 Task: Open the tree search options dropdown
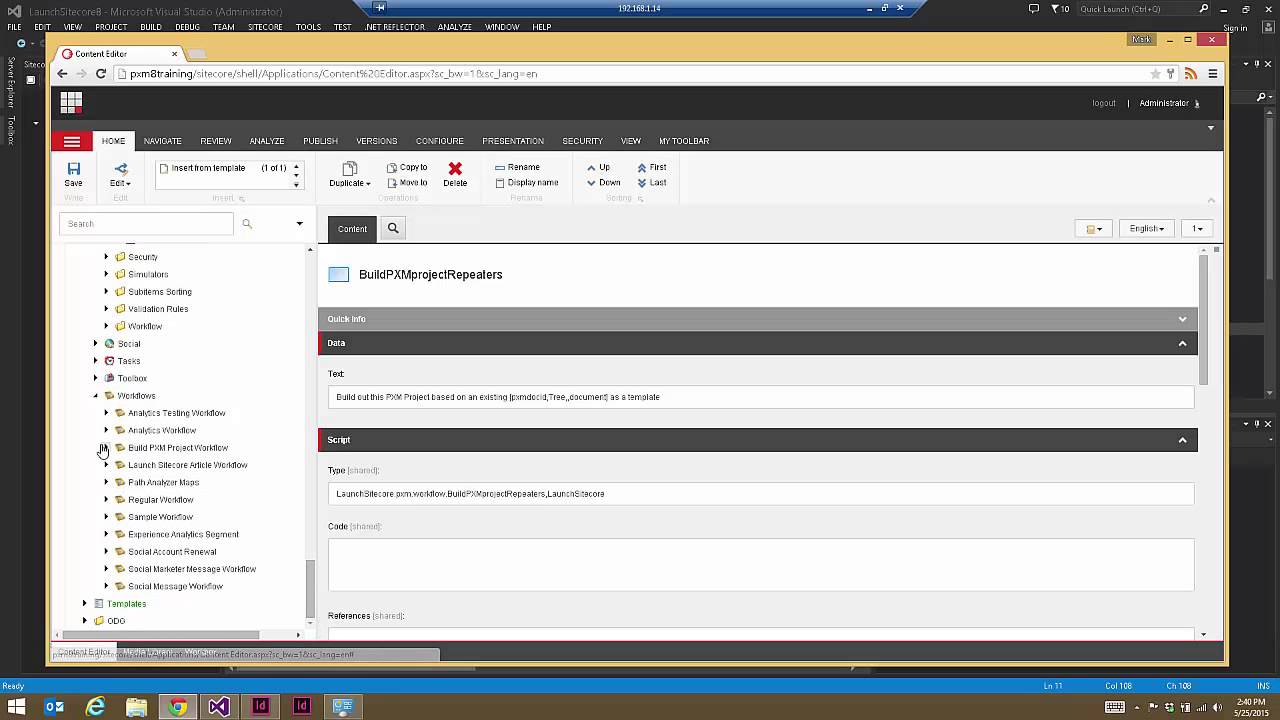(299, 224)
